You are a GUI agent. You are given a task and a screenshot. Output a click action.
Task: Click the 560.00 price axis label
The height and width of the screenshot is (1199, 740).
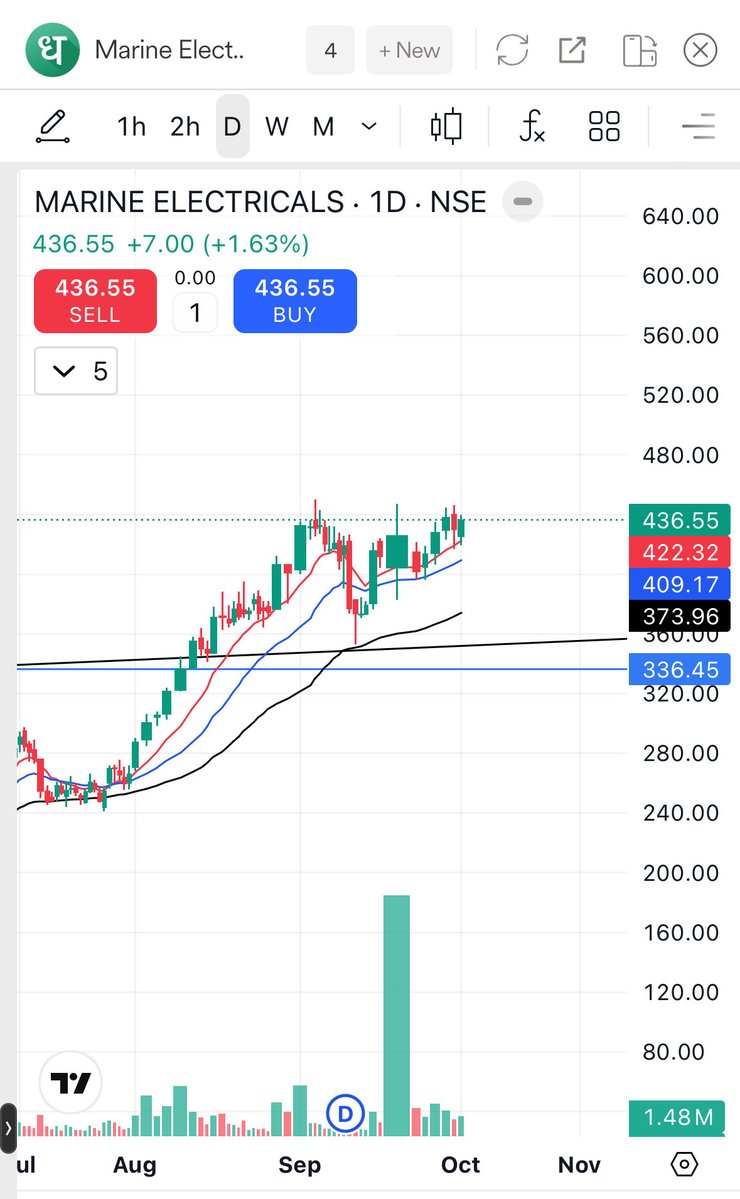tap(680, 336)
